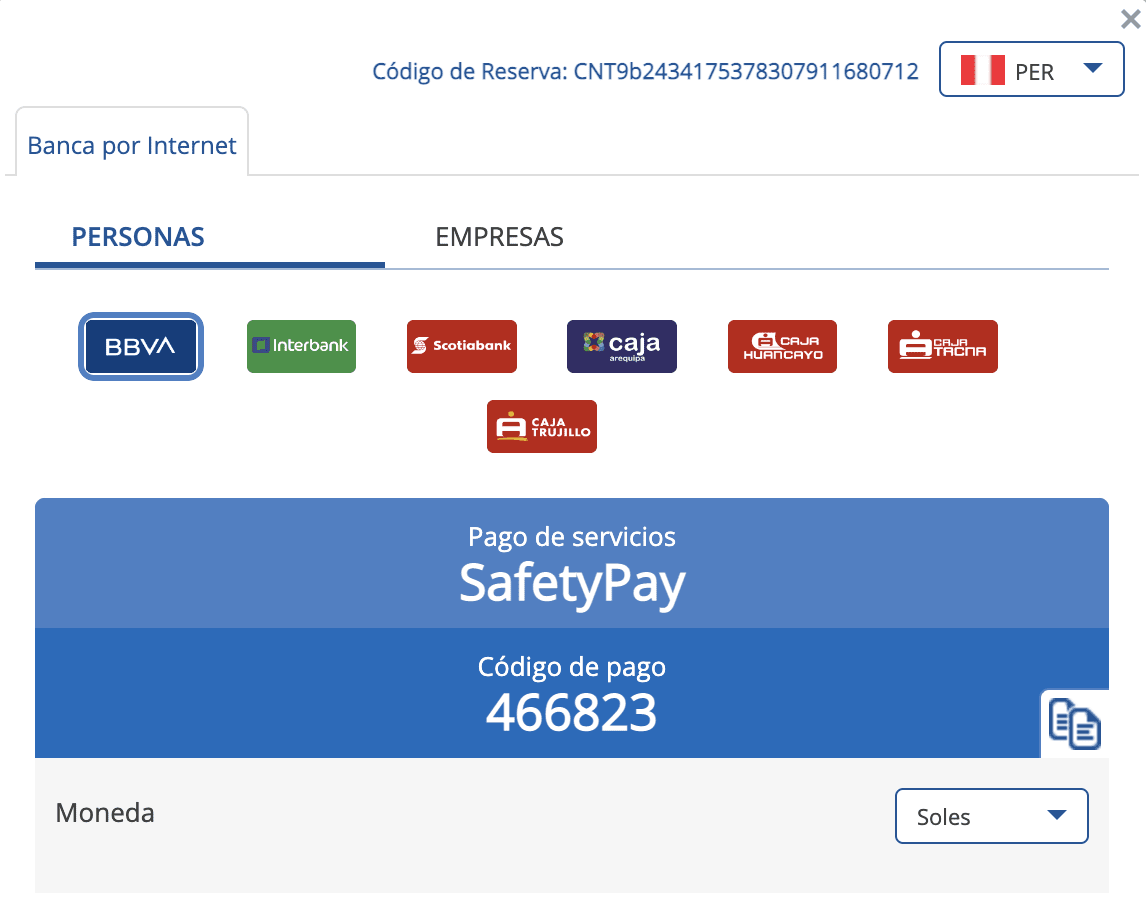
Task: Select the Caja Trujillo logo
Action: (542, 427)
